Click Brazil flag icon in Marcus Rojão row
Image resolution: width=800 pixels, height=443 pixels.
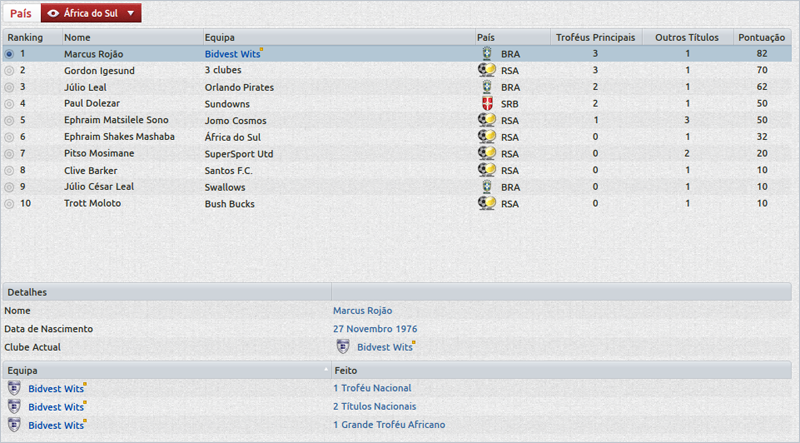click(x=487, y=54)
